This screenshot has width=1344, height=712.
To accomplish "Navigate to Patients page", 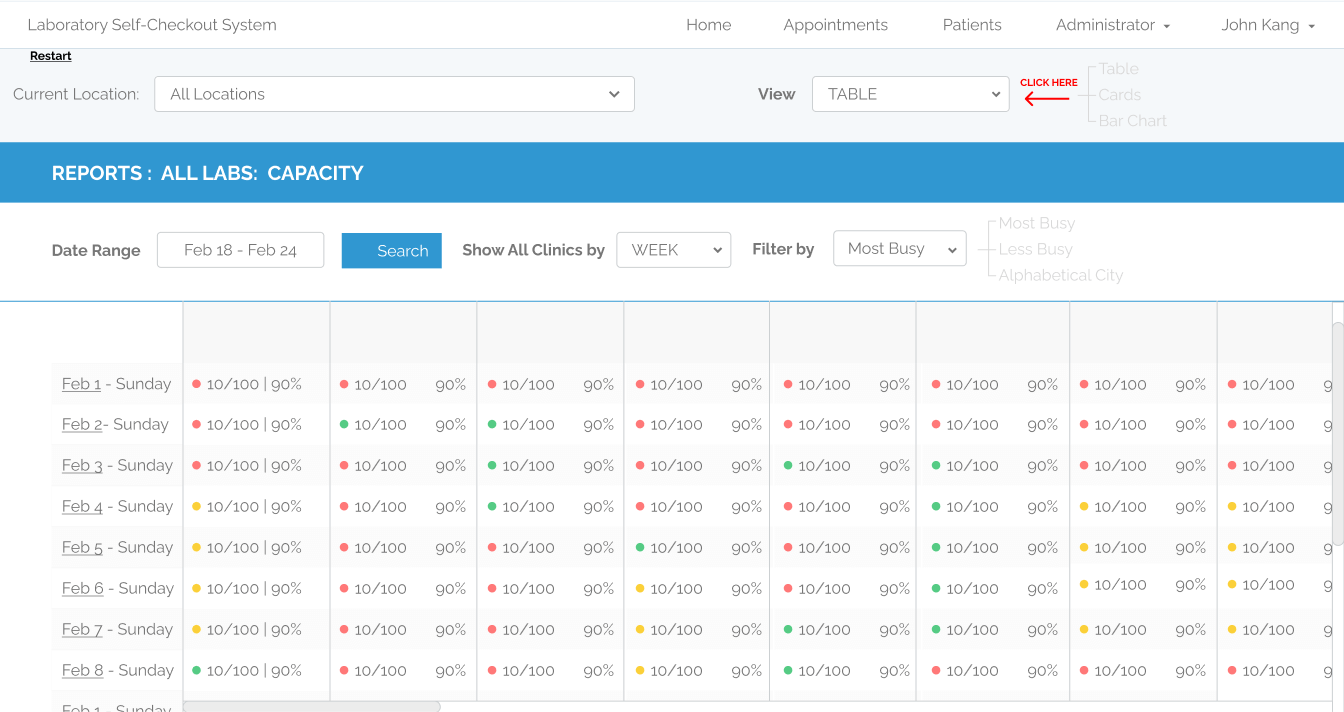I will 972,25.
